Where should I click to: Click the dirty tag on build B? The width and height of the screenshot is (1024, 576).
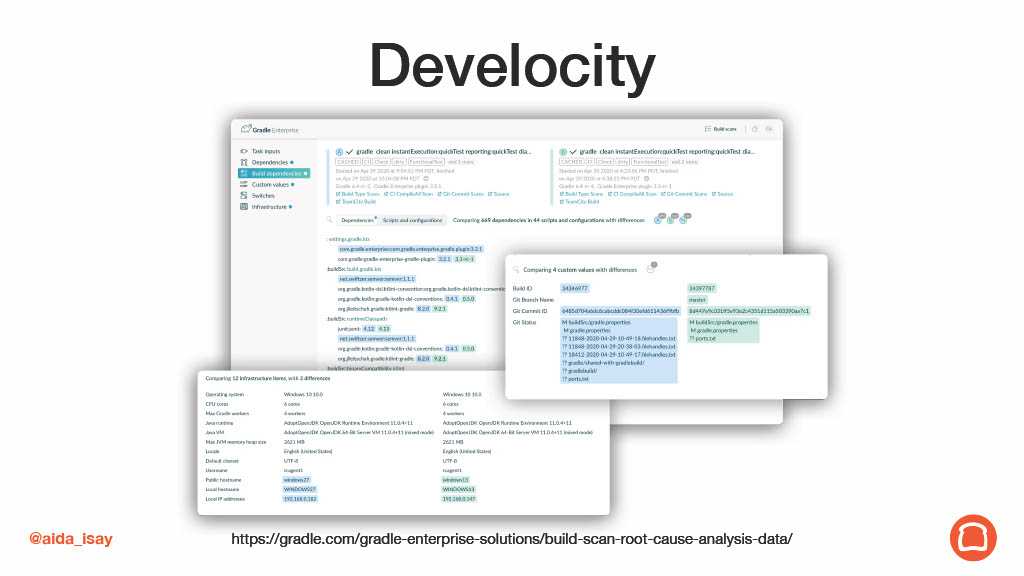tap(622, 161)
